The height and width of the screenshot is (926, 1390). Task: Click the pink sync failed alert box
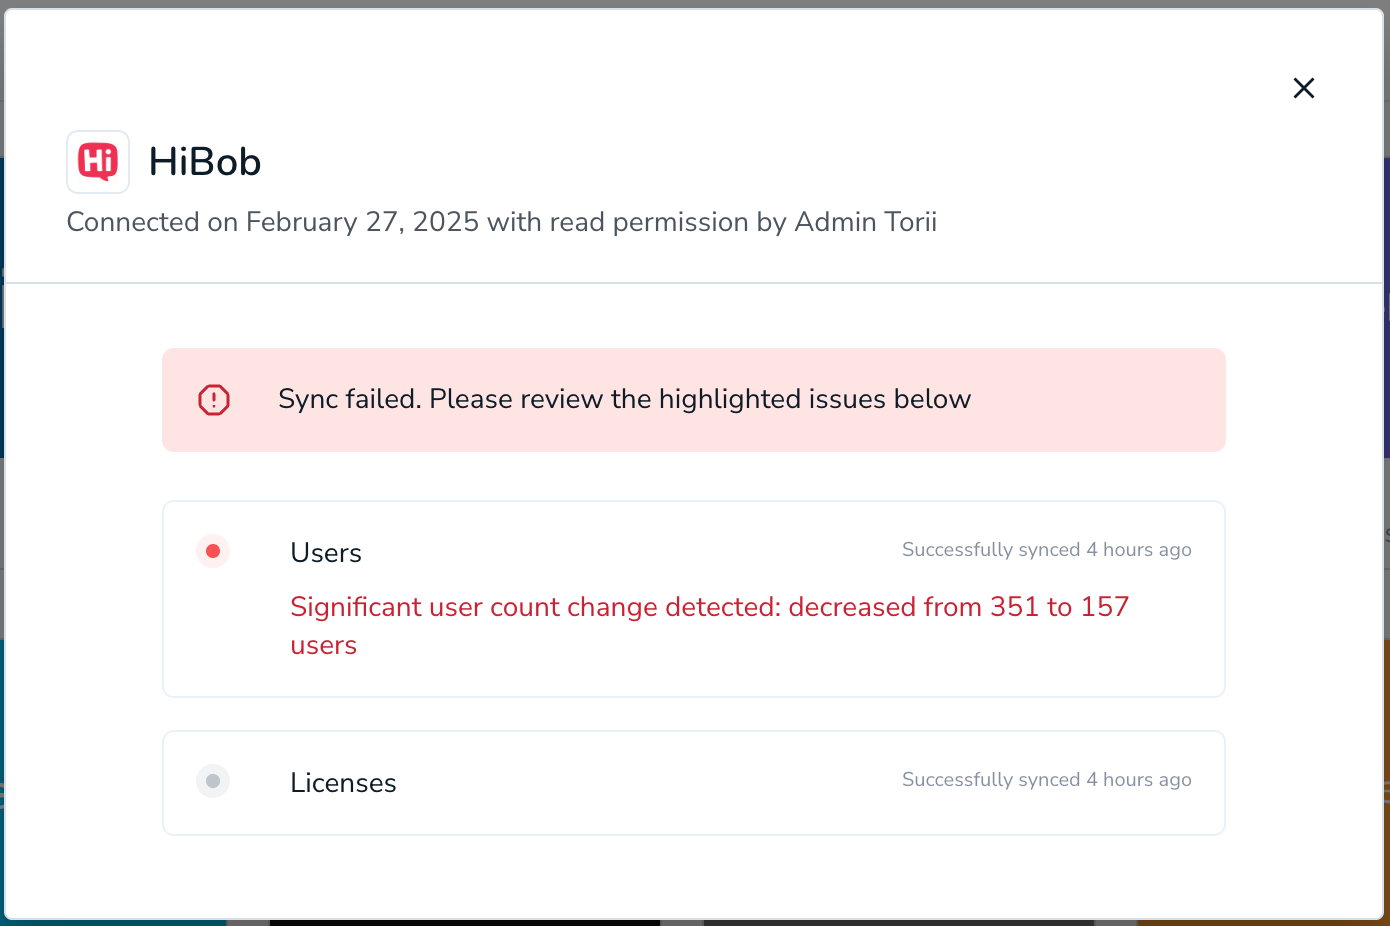(694, 400)
